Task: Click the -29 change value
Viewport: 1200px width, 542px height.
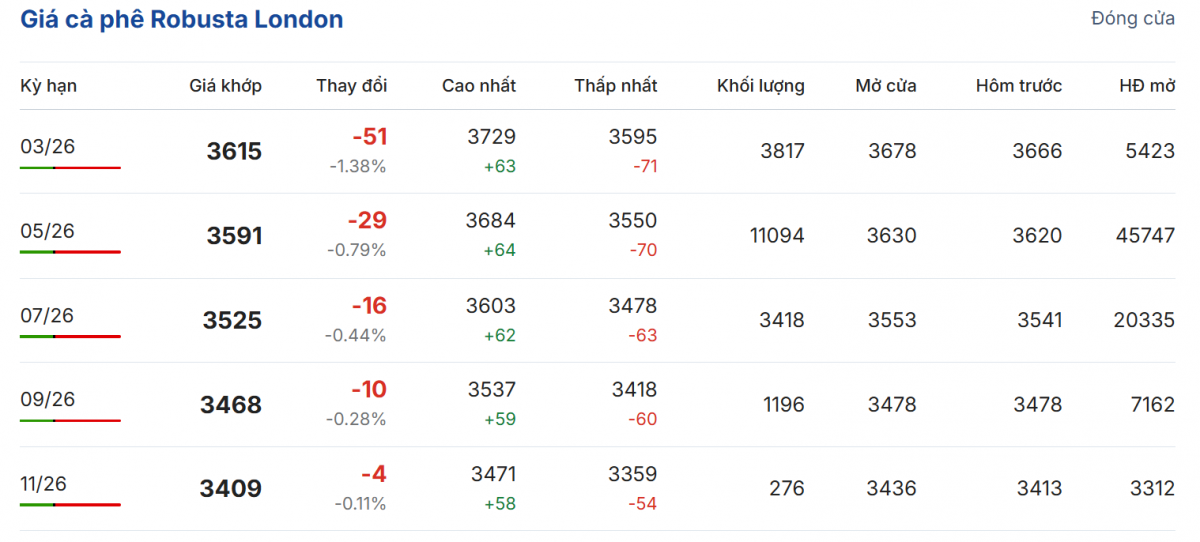Action: click(x=367, y=221)
